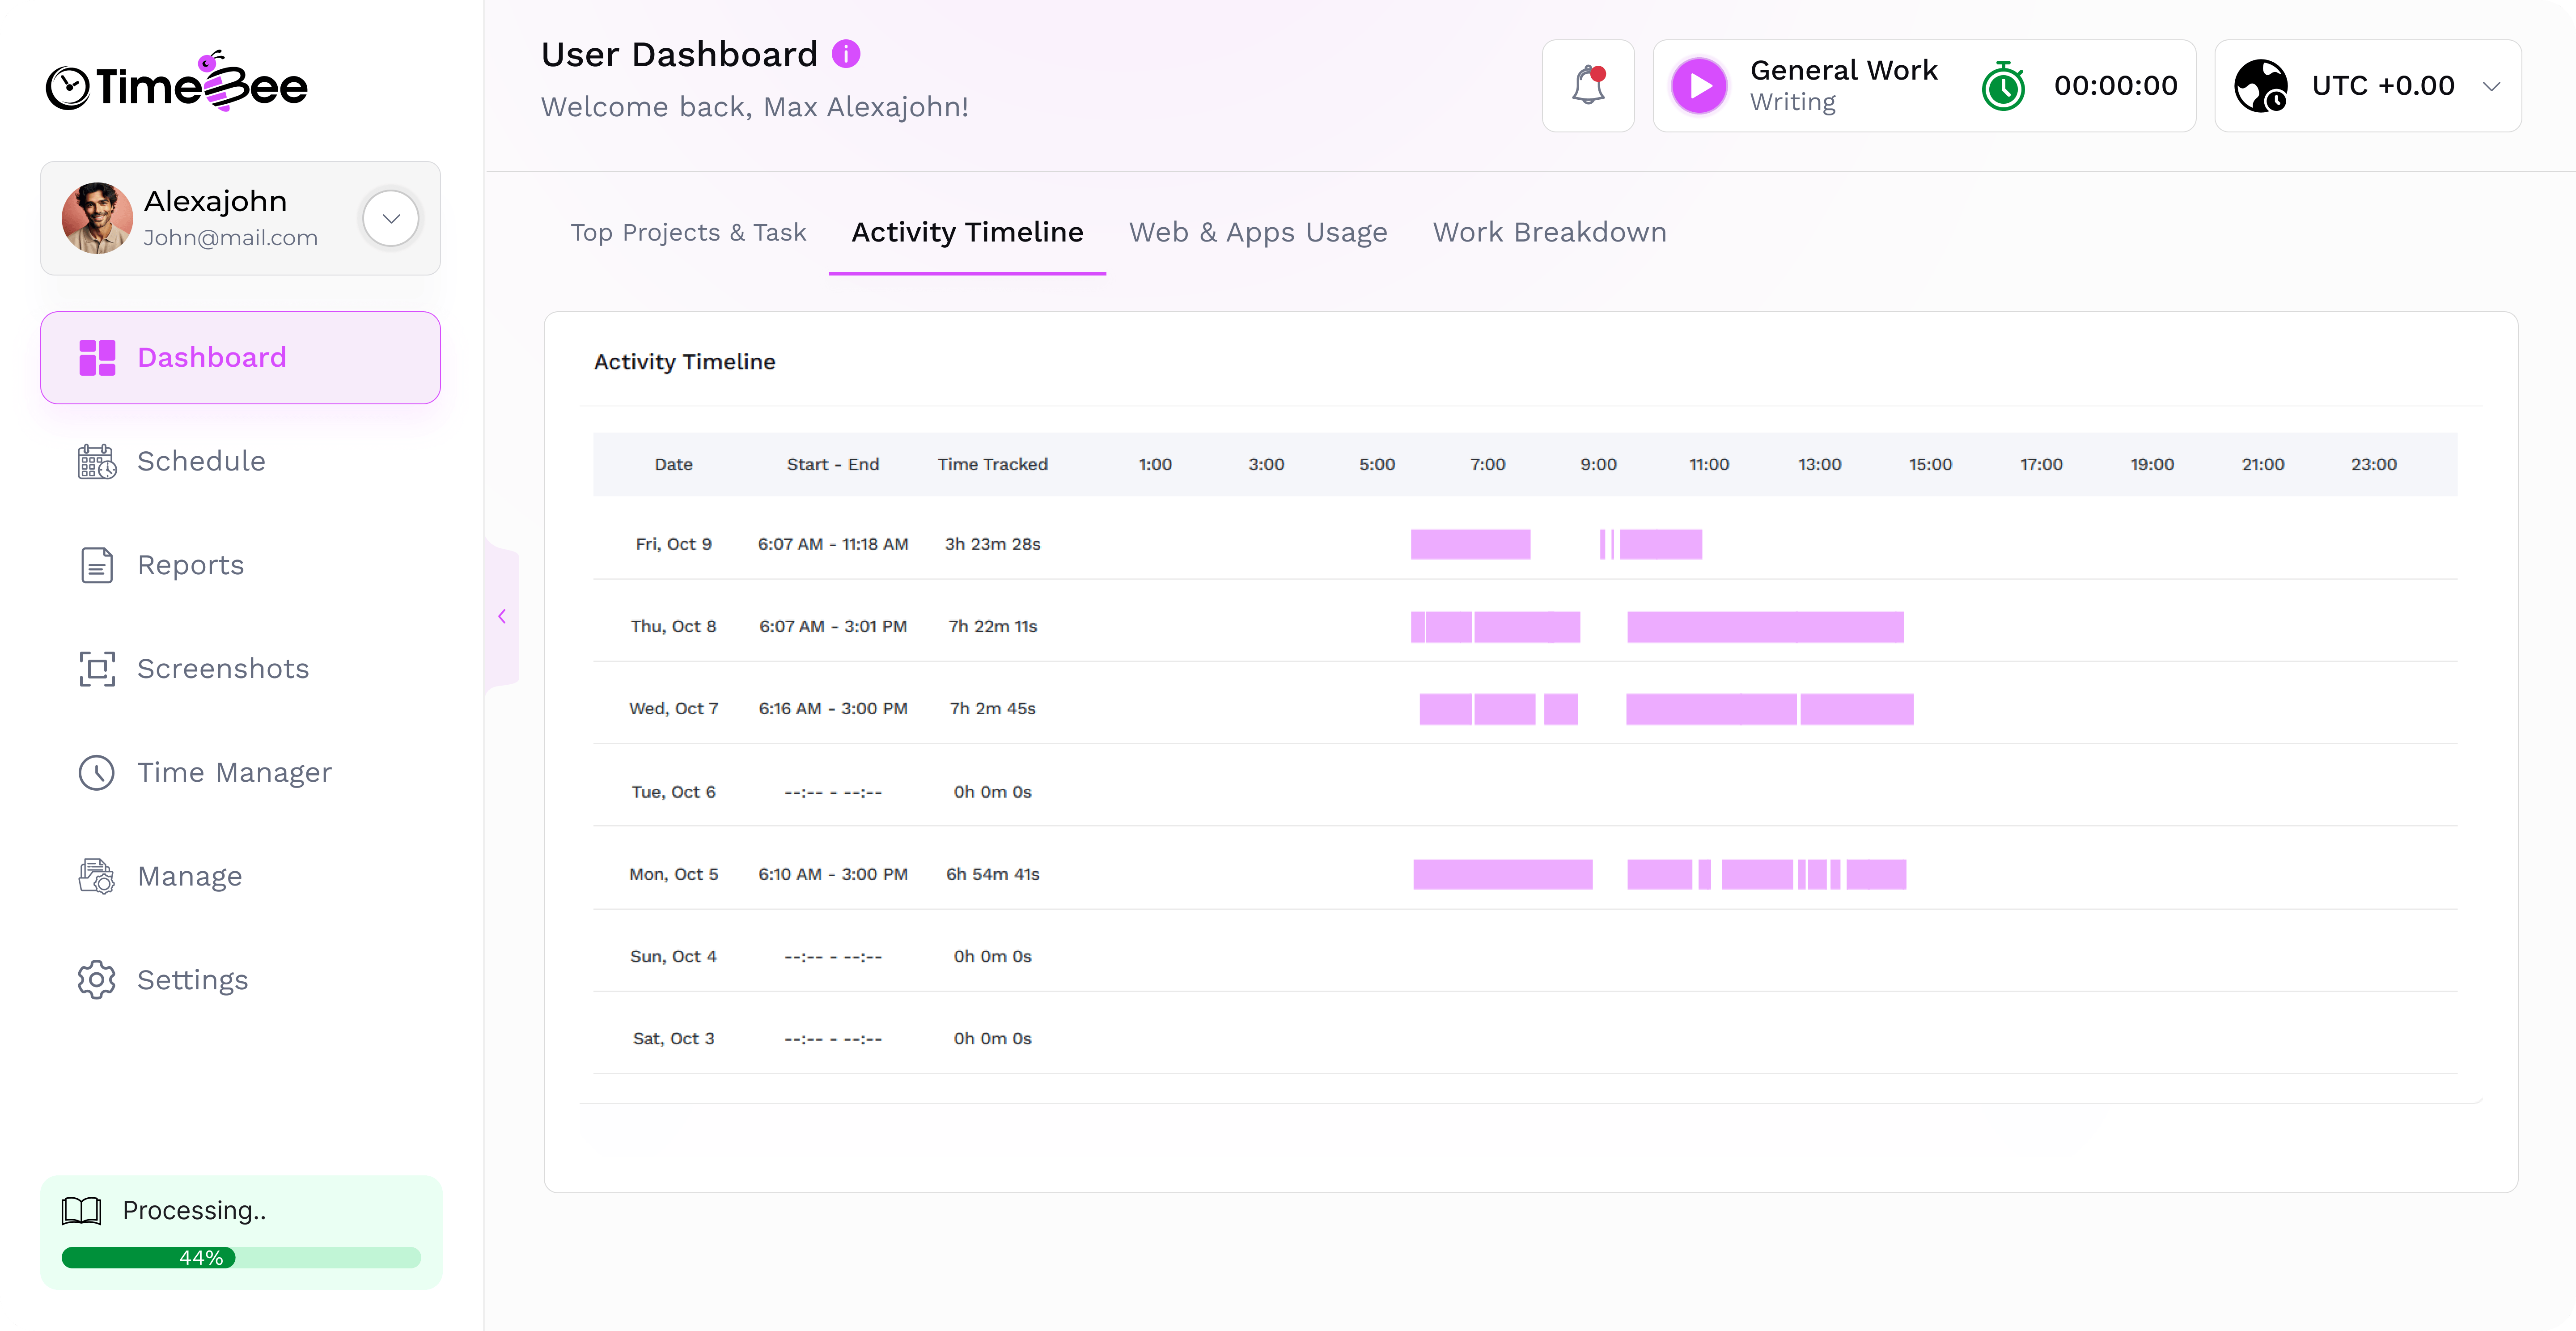Viewport: 2576px width, 1331px height.
Task: Click the first activity bar on Mon, Oct 5
Action: point(1502,874)
